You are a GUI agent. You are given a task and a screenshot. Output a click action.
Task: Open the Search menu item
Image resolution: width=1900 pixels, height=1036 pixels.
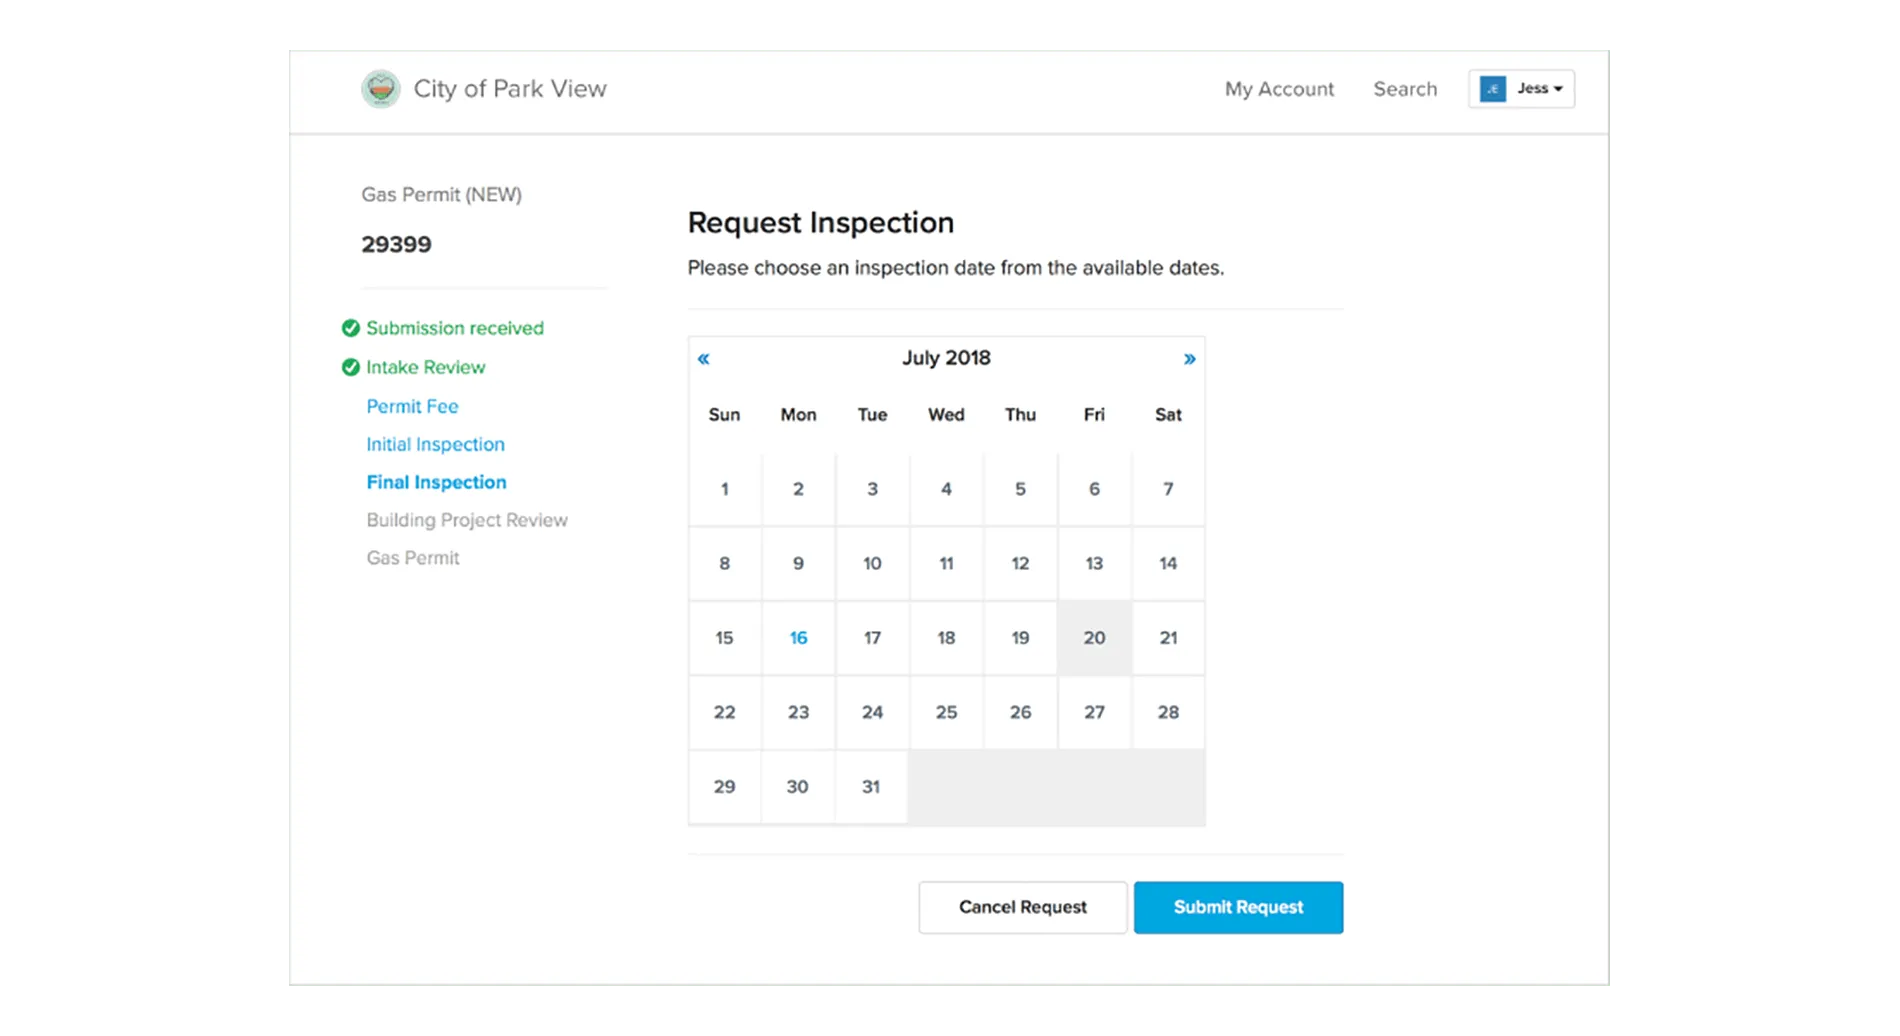1405,89
